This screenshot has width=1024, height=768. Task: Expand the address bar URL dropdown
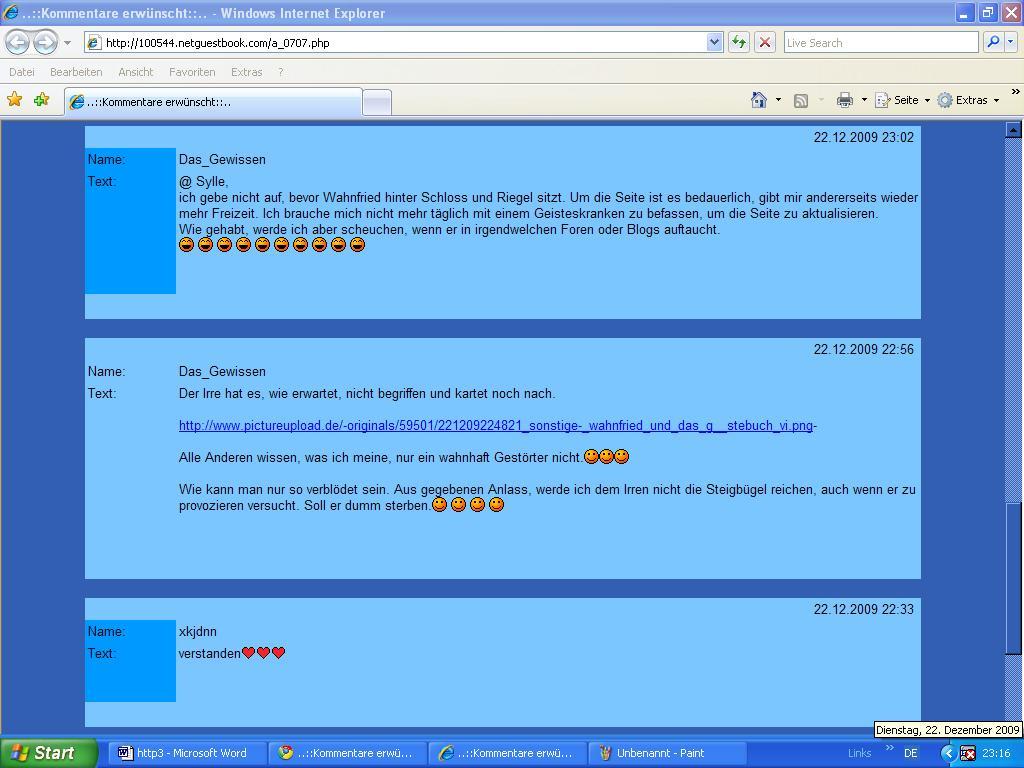(x=714, y=42)
